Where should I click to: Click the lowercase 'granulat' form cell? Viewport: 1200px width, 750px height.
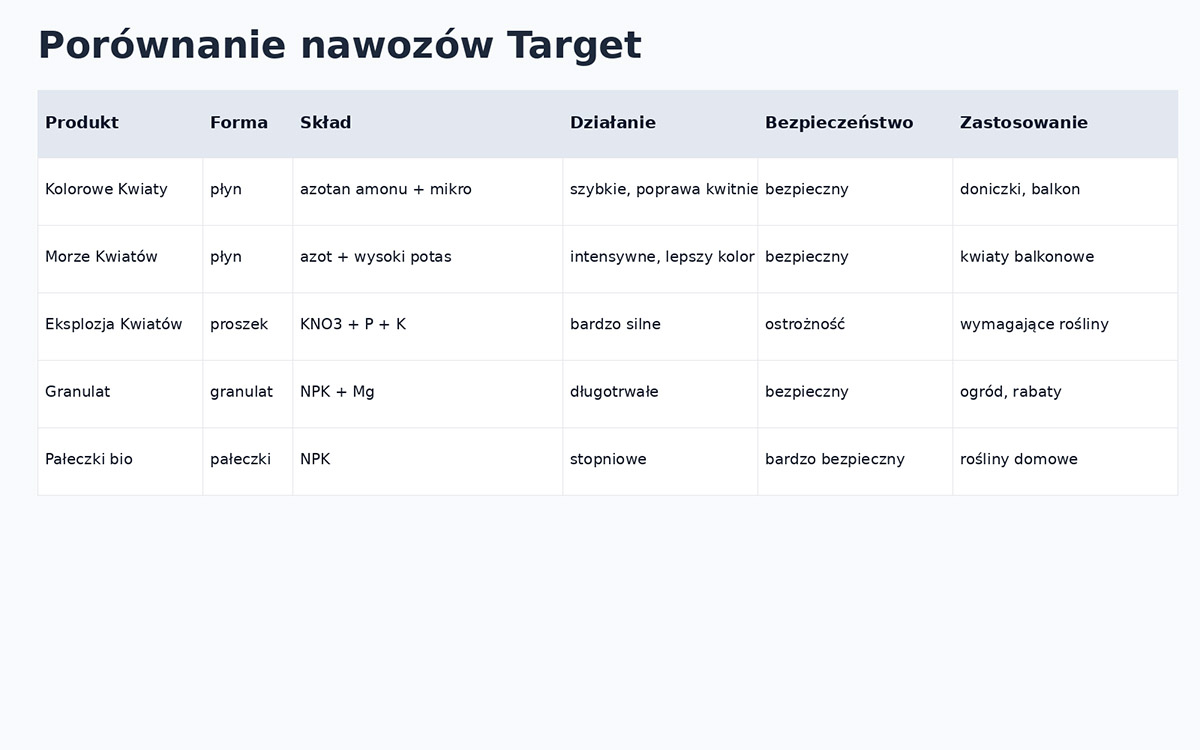(x=248, y=394)
